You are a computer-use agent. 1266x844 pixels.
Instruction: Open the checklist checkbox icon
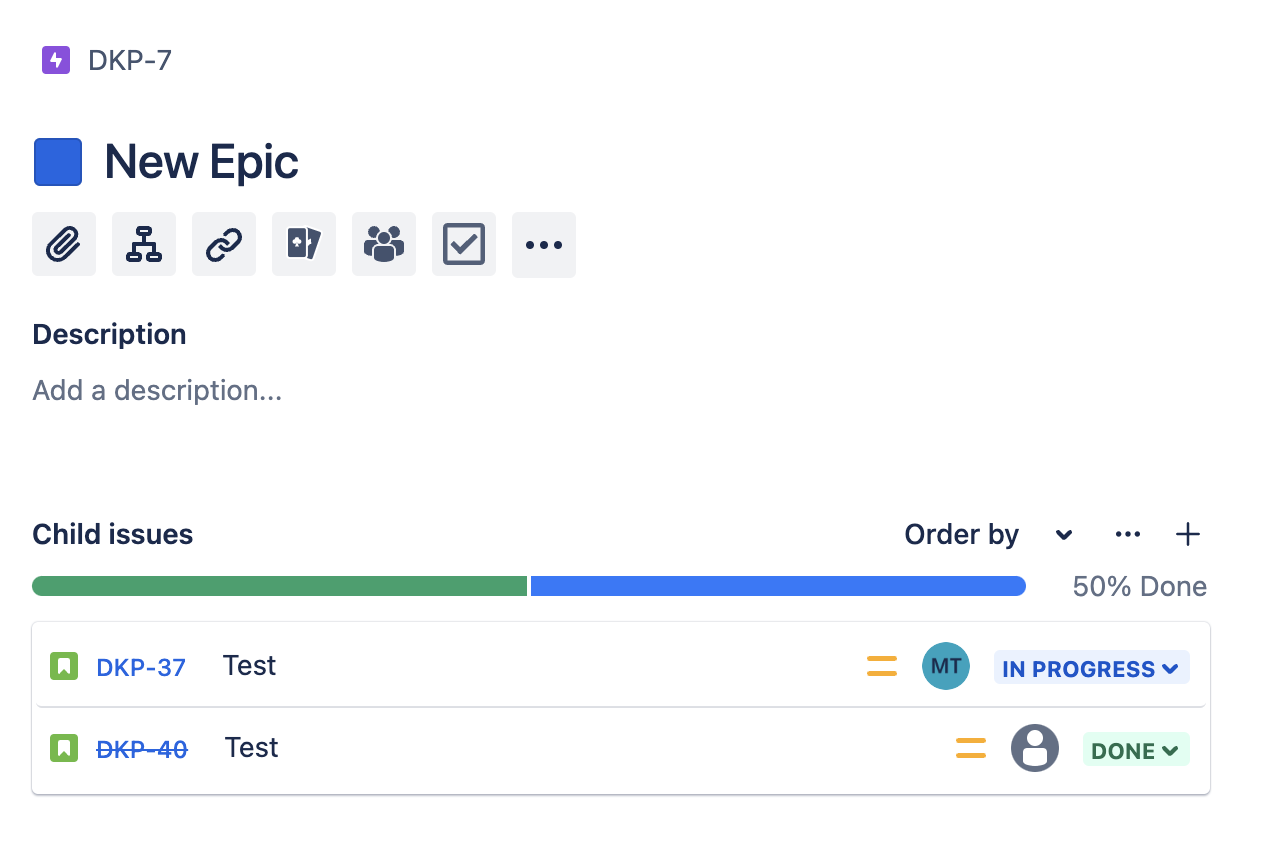coord(463,244)
